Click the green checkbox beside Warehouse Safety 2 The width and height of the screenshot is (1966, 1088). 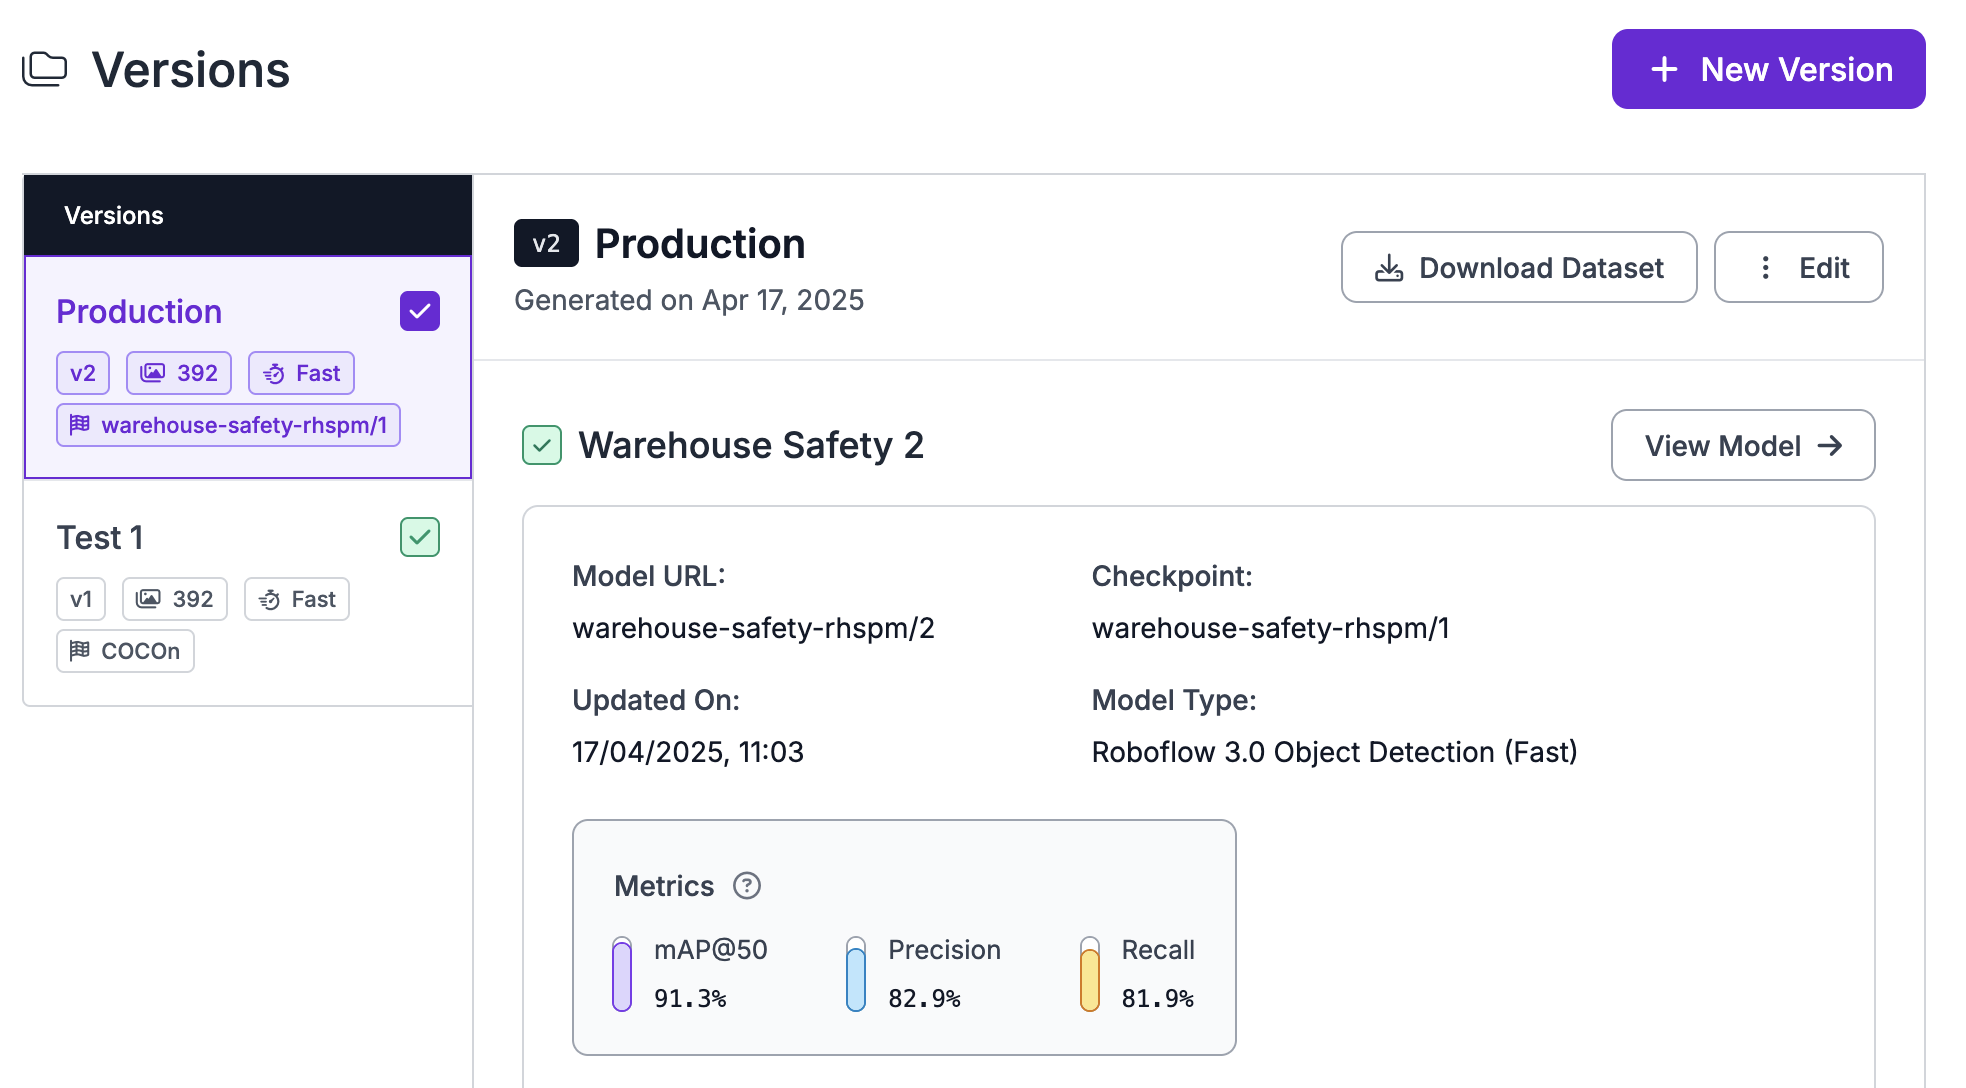point(542,445)
